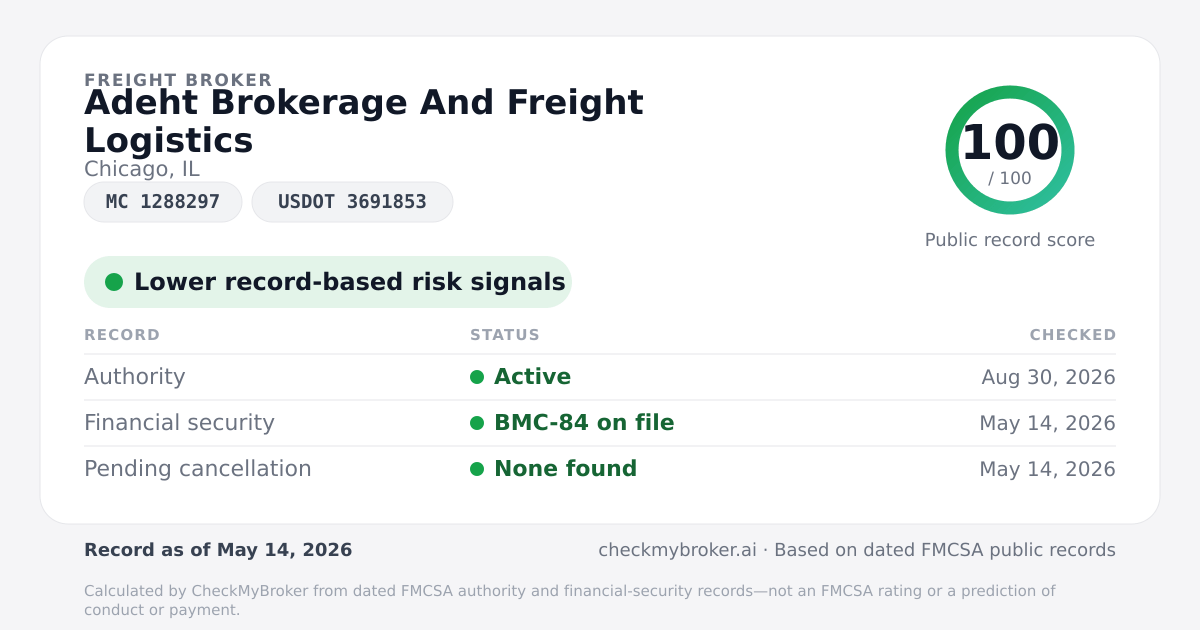Click the green dot in the risk signals pill
The image size is (1200, 630).
tap(114, 282)
